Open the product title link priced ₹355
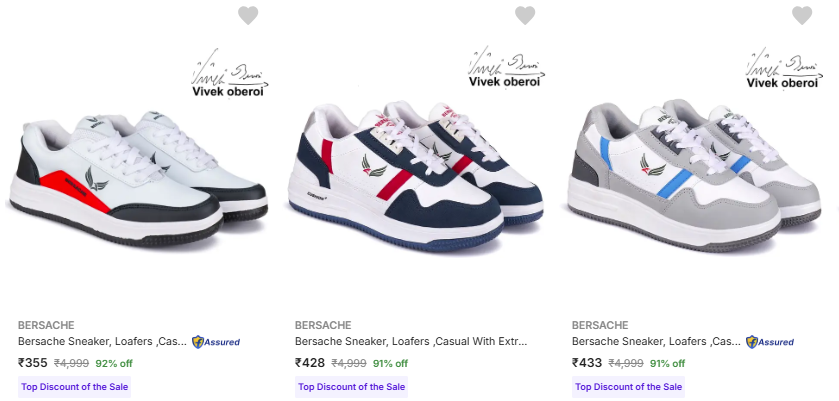839x401 pixels. [102, 342]
